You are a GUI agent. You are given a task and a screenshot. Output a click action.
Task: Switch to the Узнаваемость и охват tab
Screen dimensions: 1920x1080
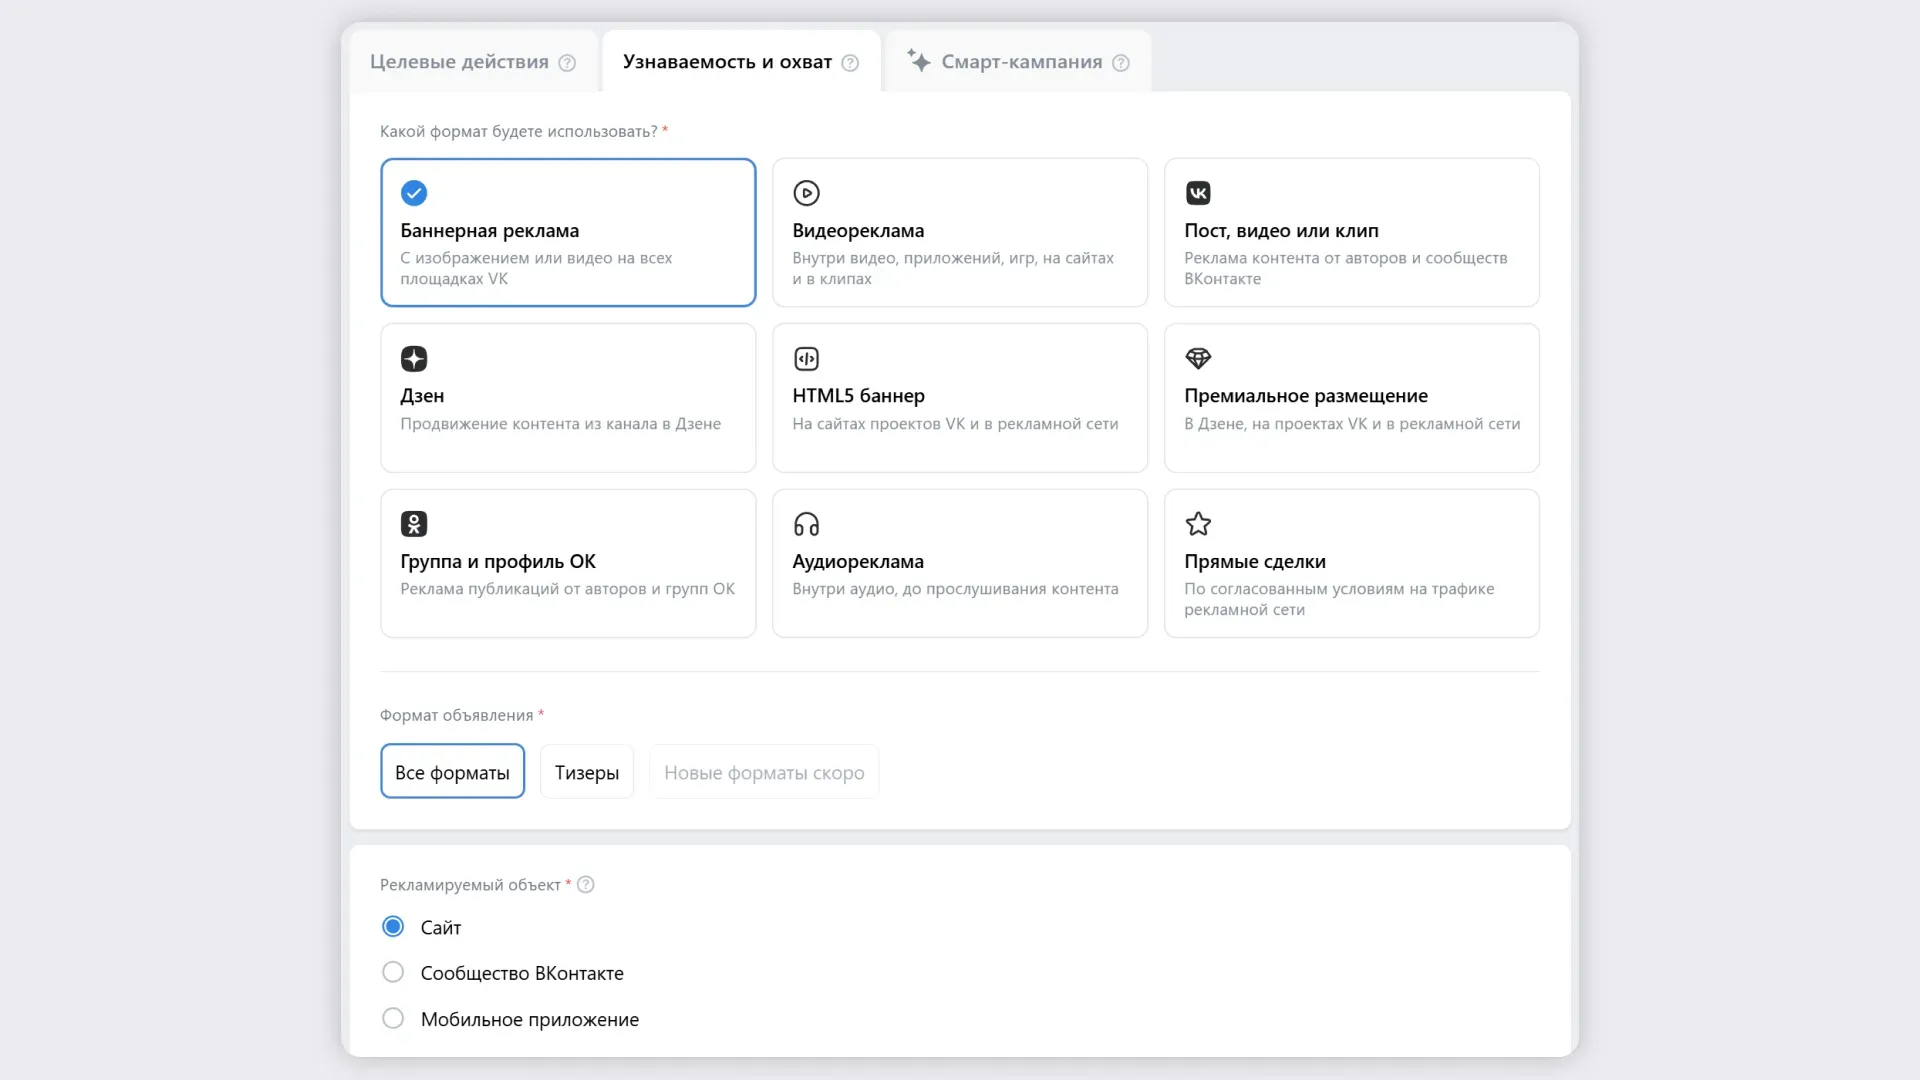tap(740, 62)
